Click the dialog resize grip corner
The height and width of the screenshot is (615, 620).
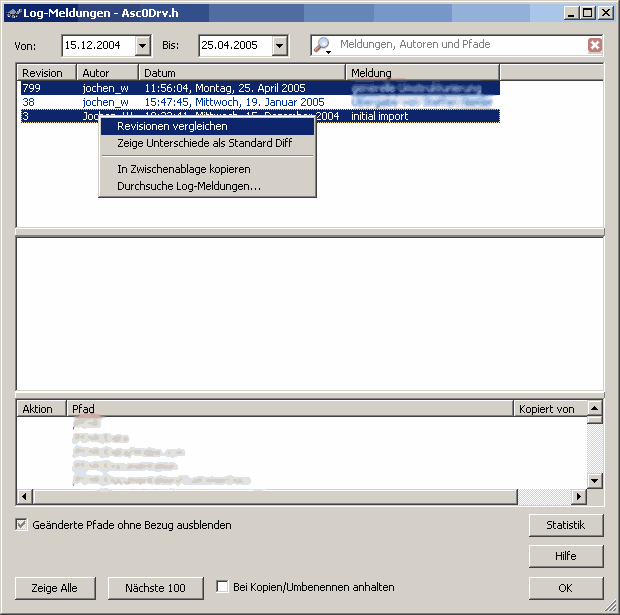[611, 606]
